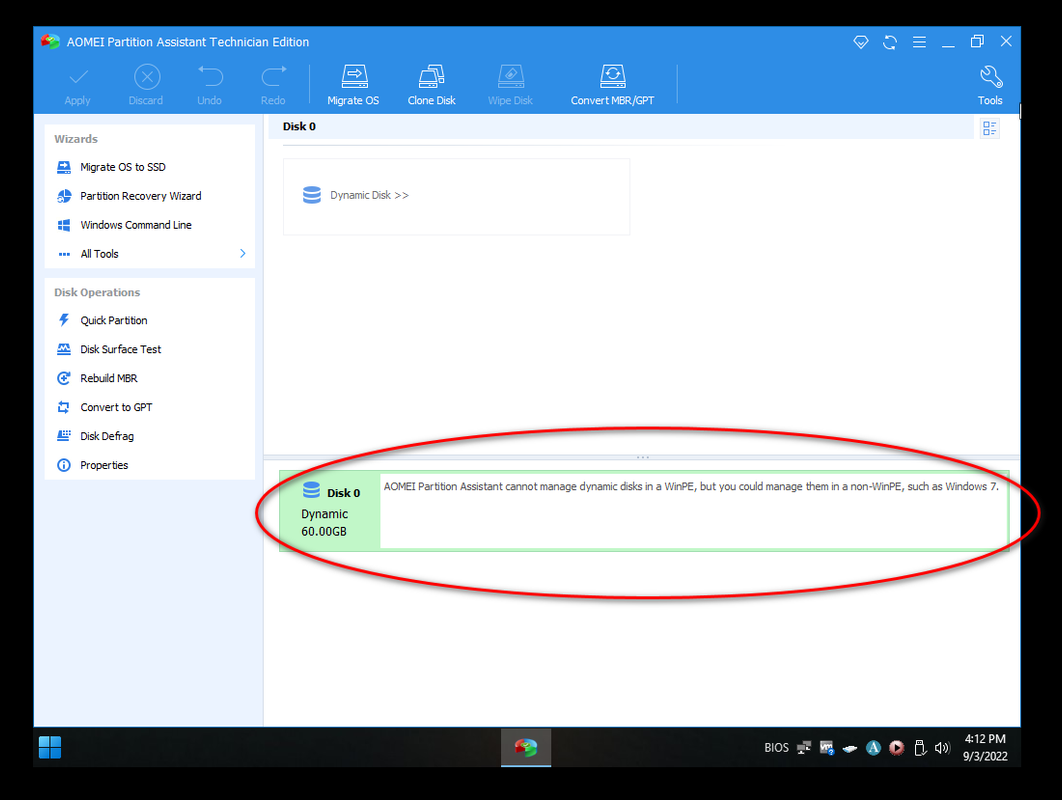Open the clock showing 4:12 PM

click(x=985, y=748)
